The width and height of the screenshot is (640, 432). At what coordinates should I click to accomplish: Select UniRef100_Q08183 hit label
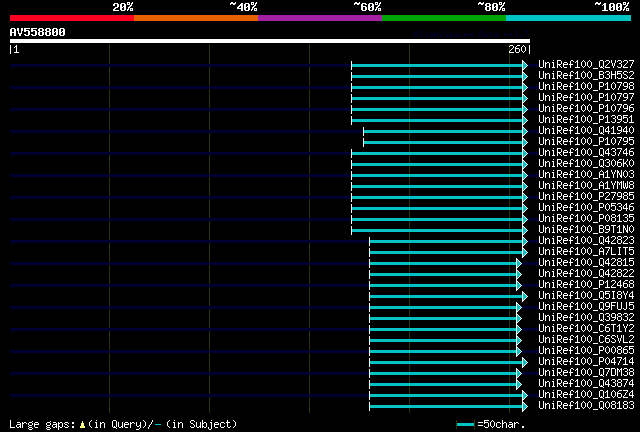[586, 406]
